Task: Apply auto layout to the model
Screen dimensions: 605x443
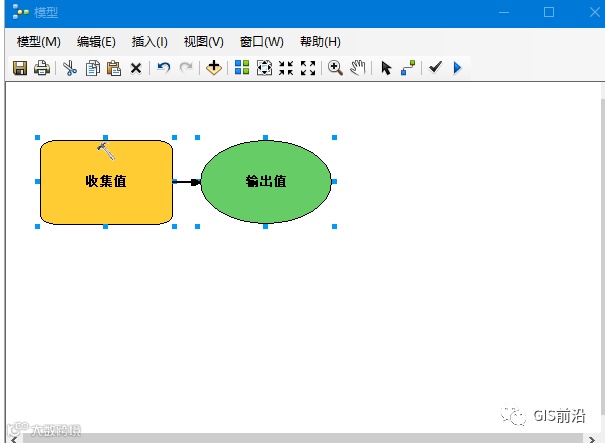Action: pos(242,68)
